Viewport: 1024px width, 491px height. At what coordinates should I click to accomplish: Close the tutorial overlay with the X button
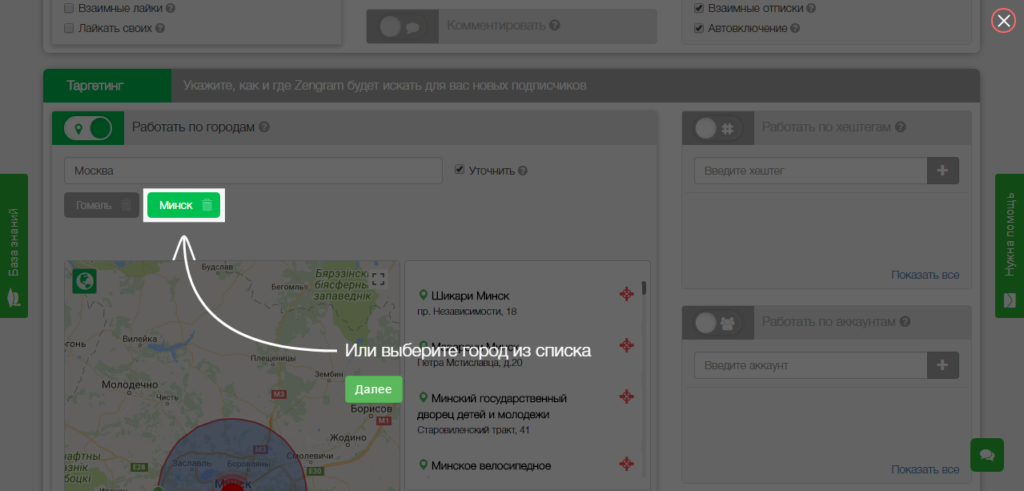point(1003,20)
